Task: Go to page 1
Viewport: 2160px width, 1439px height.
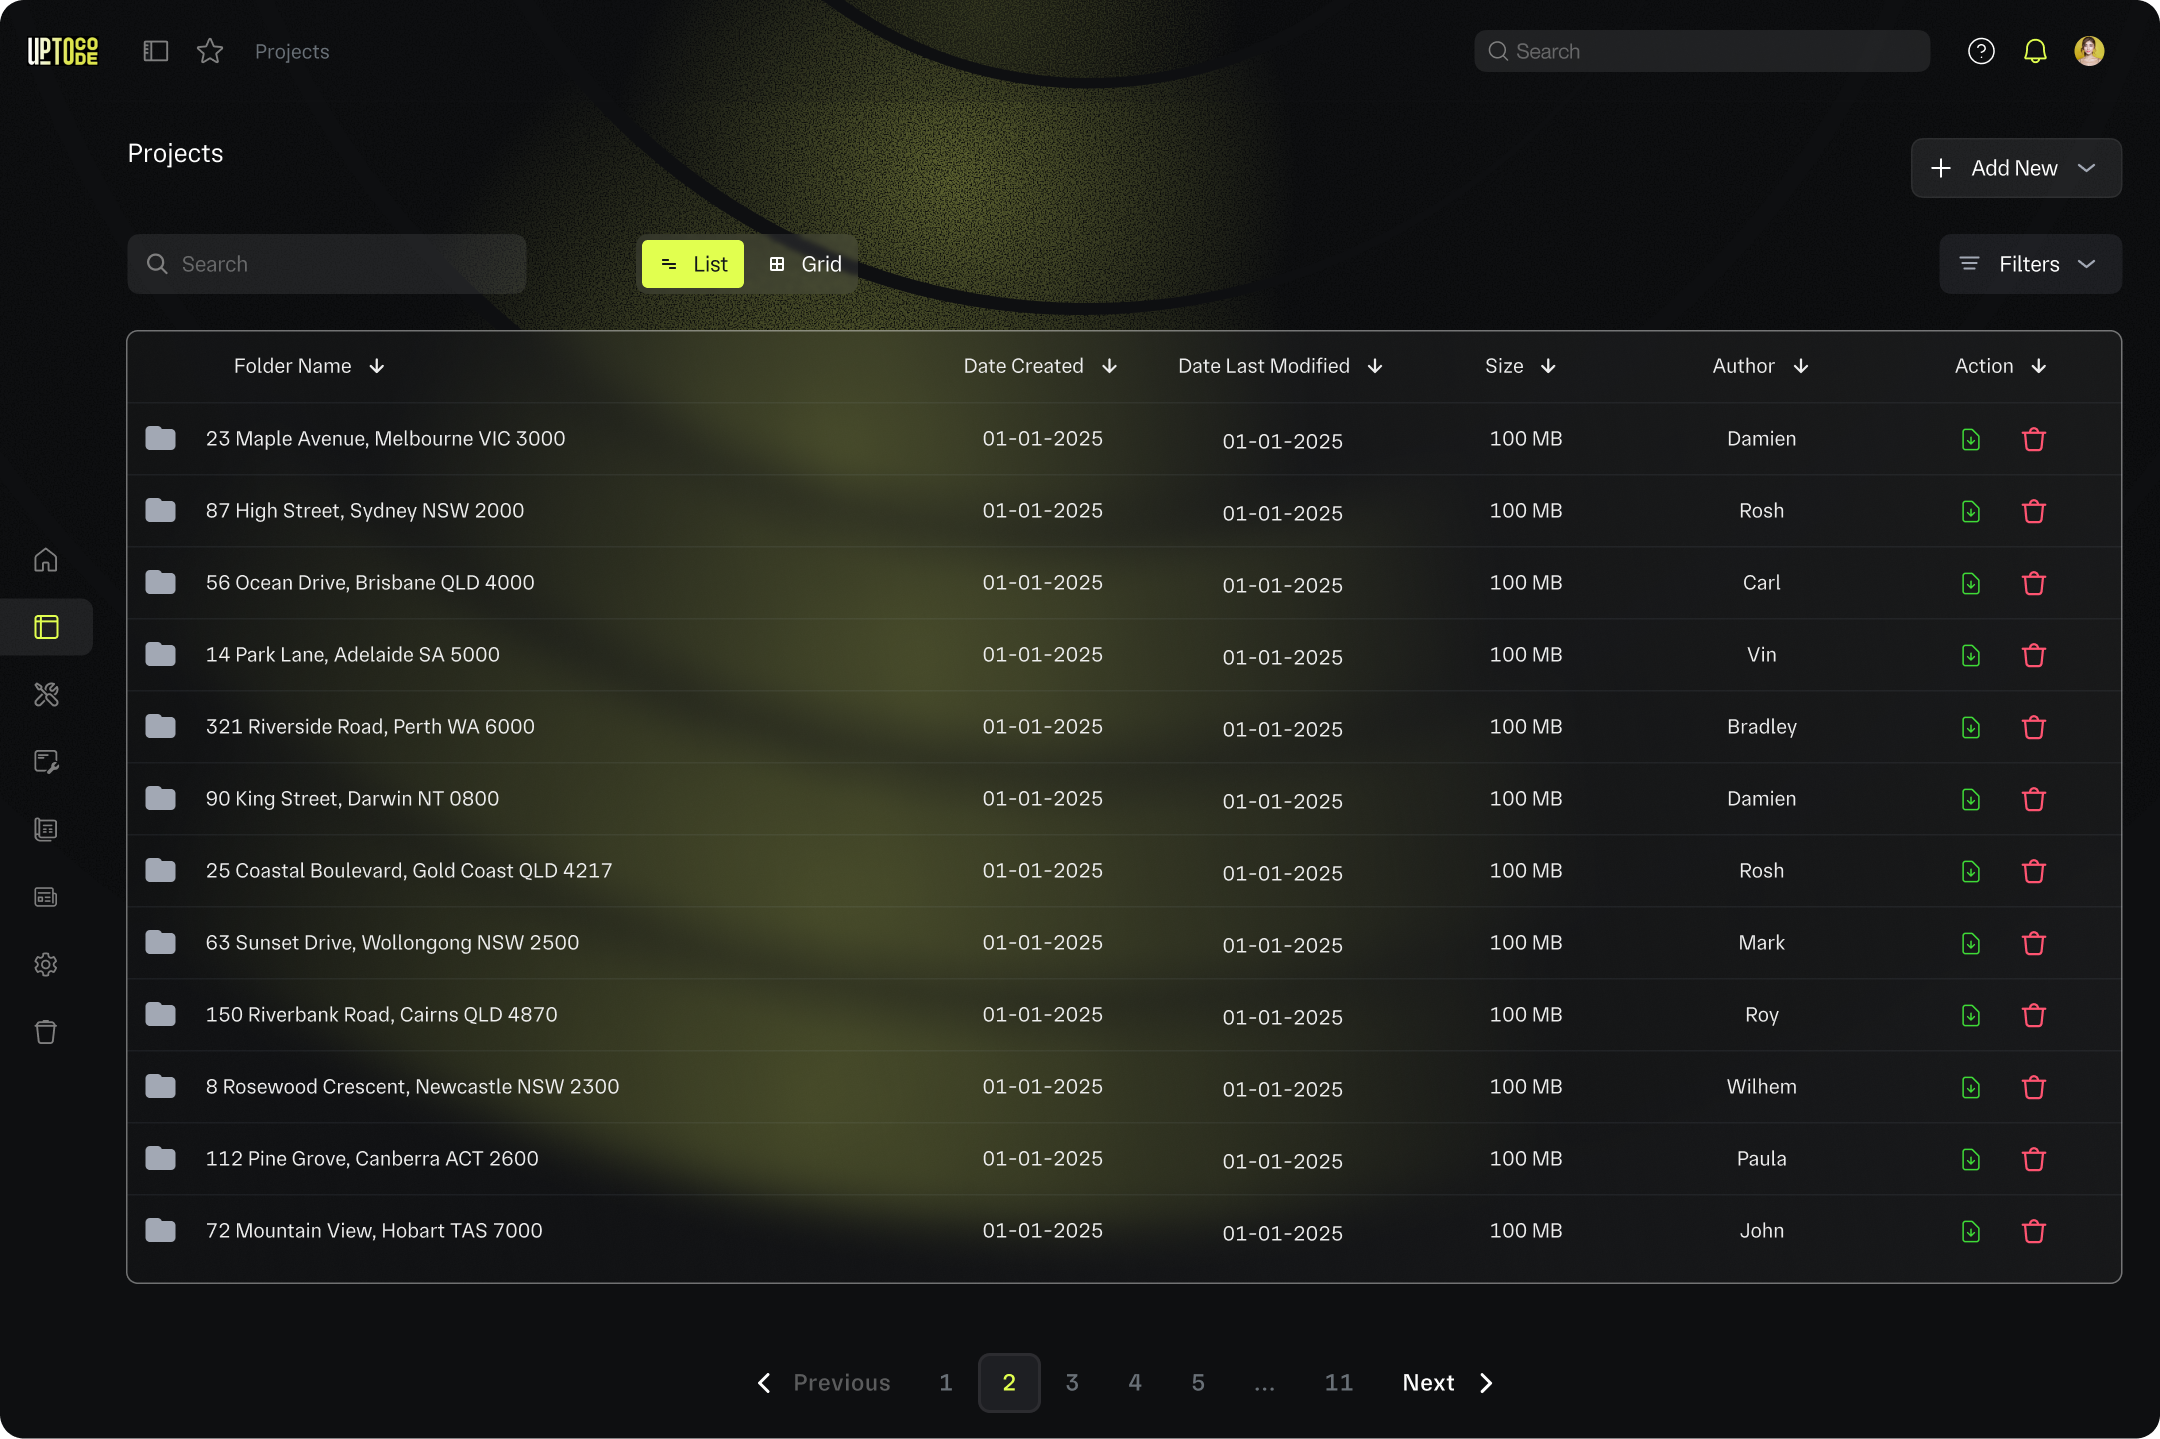Action: [x=946, y=1383]
